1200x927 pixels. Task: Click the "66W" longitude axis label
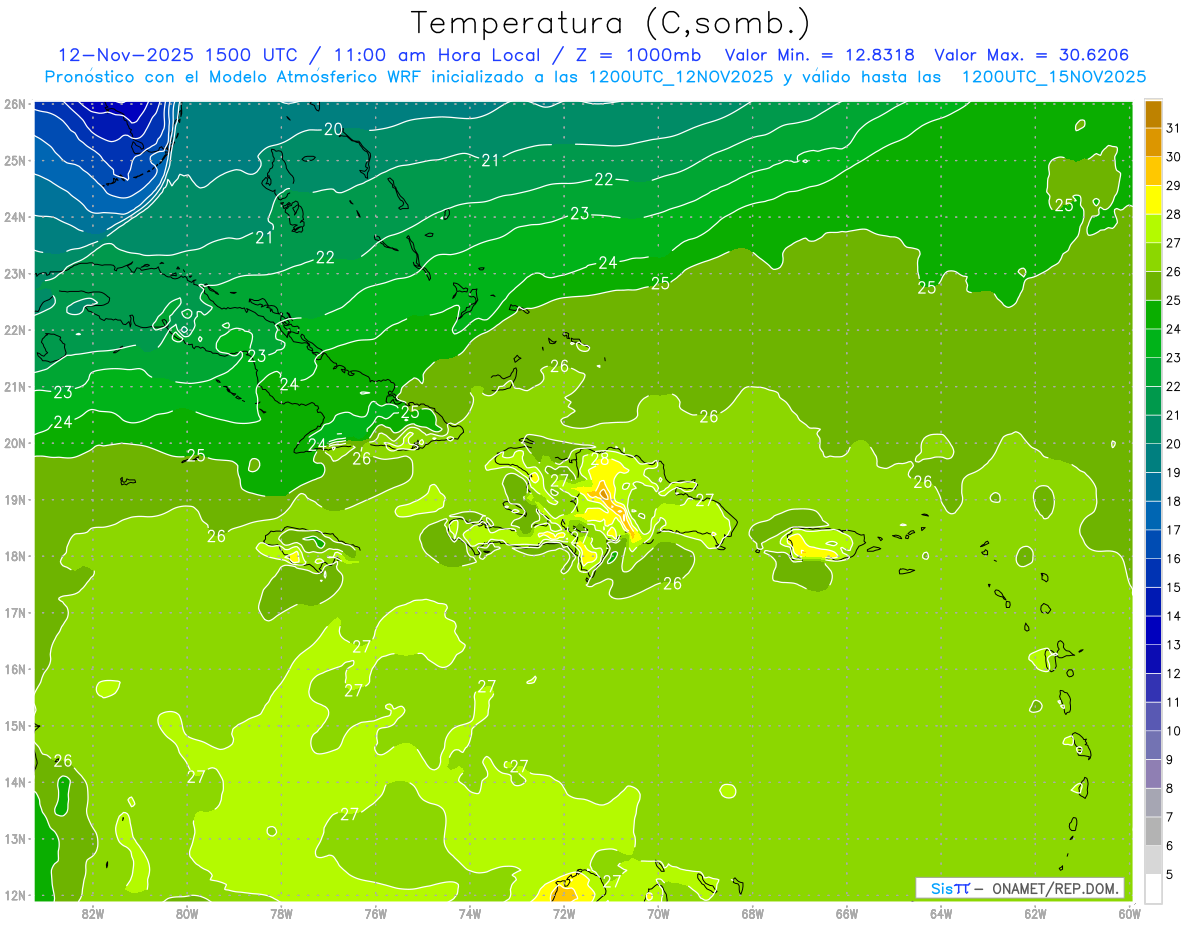846,913
